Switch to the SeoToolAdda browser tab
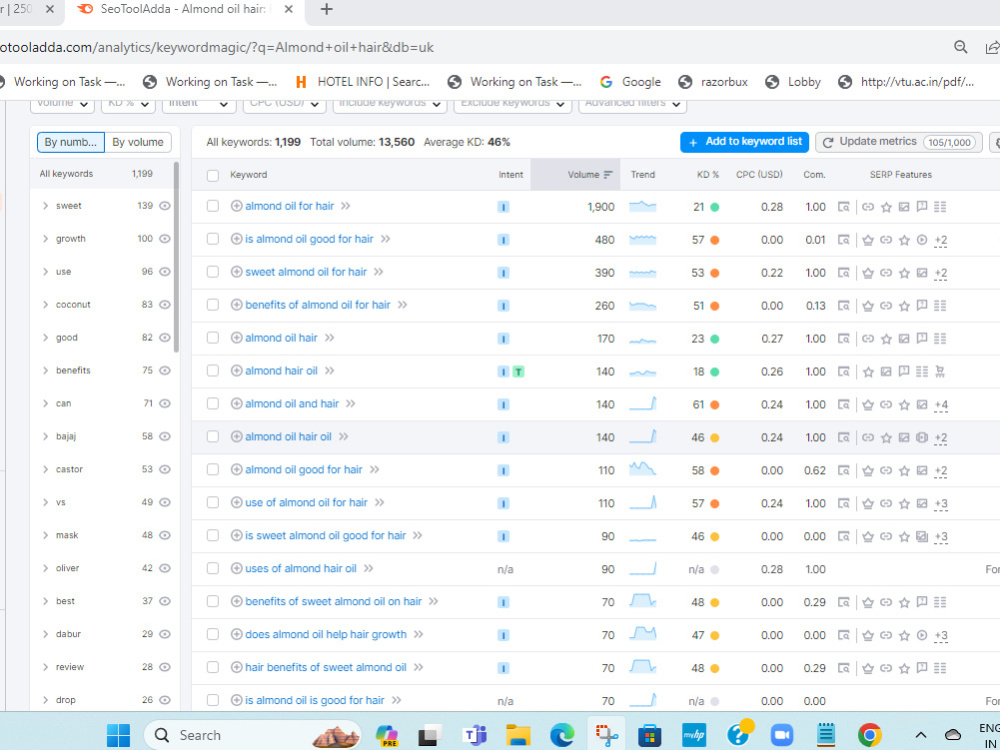This screenshot has height=750, width=1000. [185, 10]
